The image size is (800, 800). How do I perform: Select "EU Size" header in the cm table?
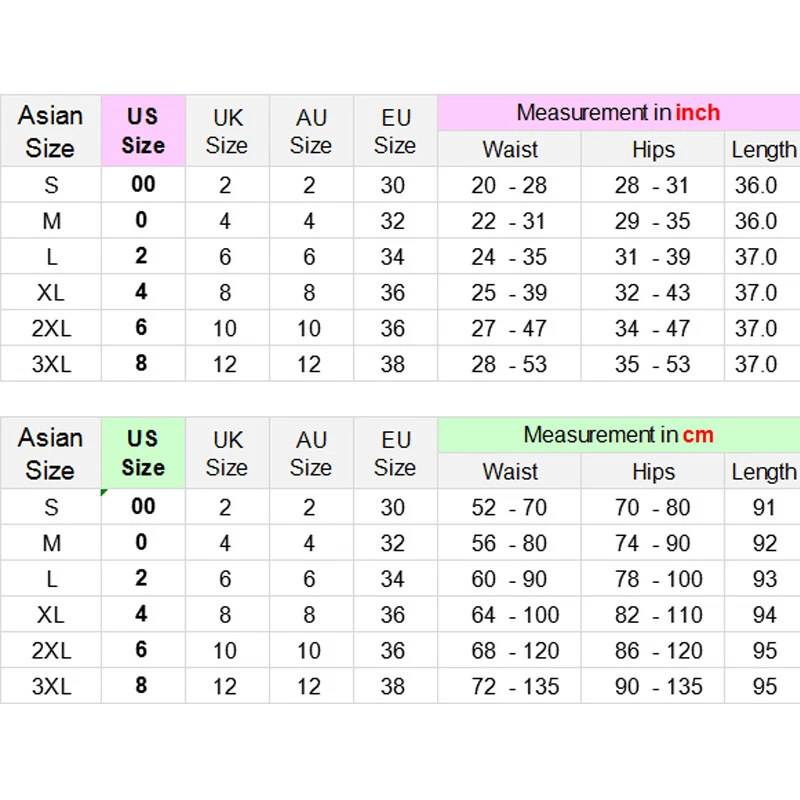395,453
